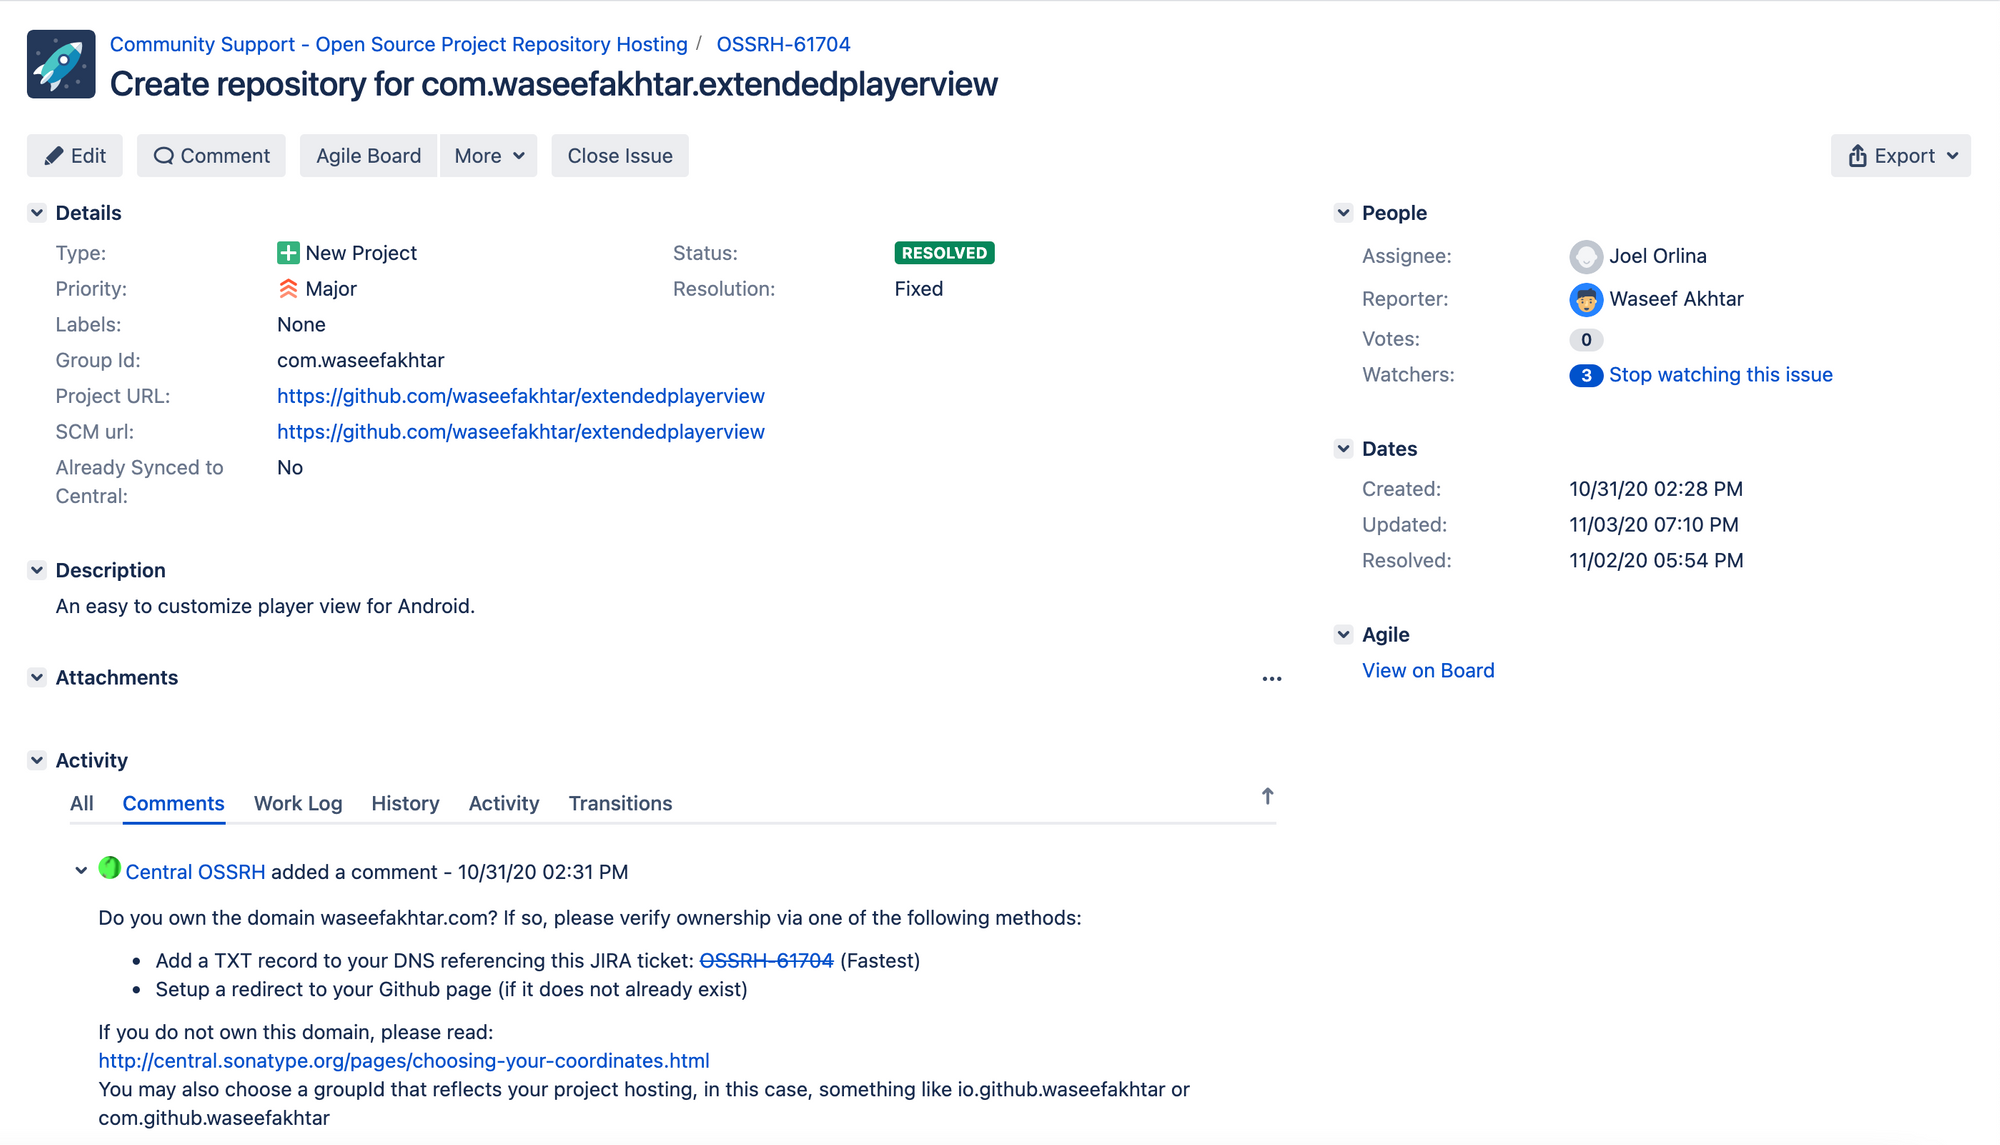2000x1145 pixels.
Task: Click the Close Issue button
Action: [619, 156]
